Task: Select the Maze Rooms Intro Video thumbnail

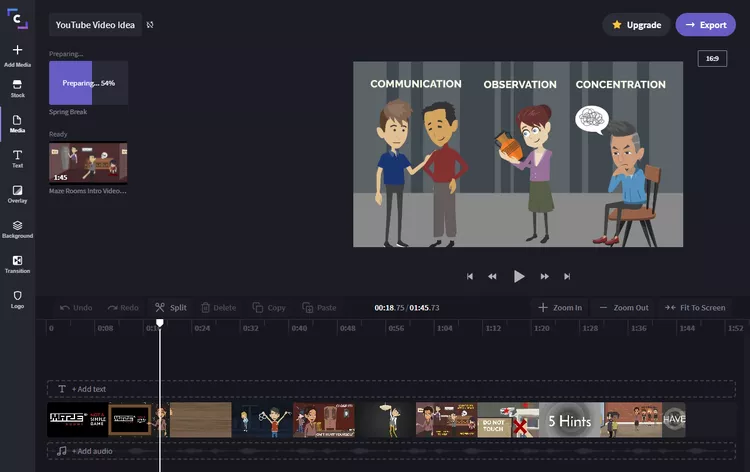Action: (x=88, y=162)
